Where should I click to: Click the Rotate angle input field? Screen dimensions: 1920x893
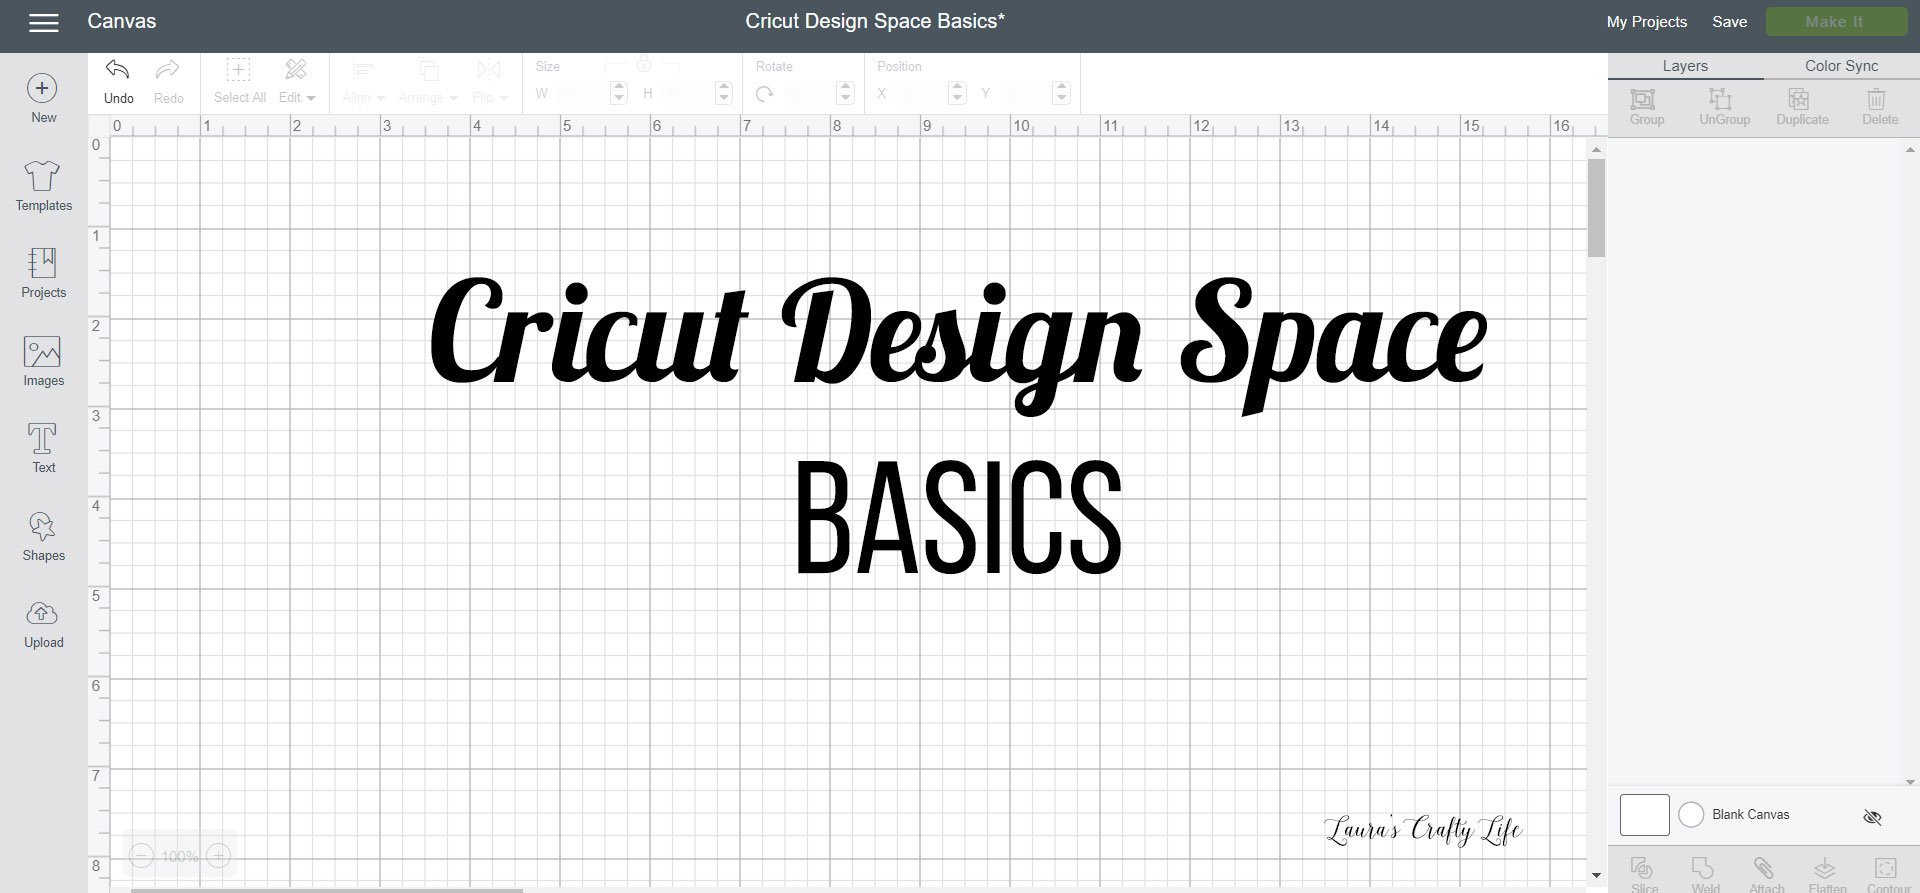[x=811, y=93]
